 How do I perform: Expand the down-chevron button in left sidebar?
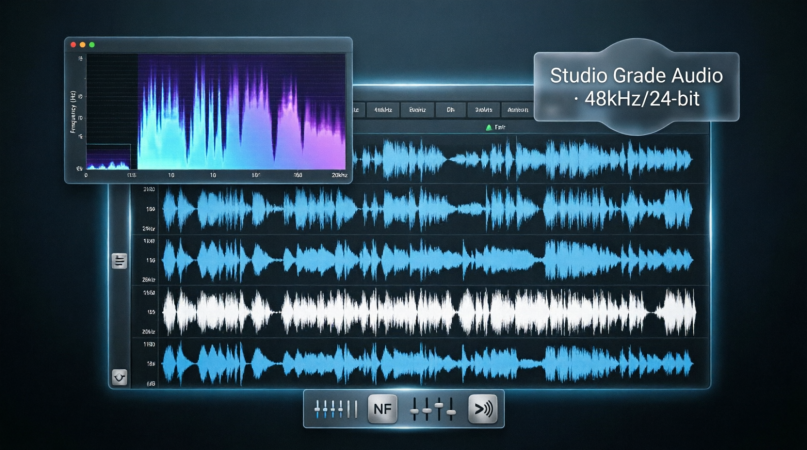click(x=119, y=377)
